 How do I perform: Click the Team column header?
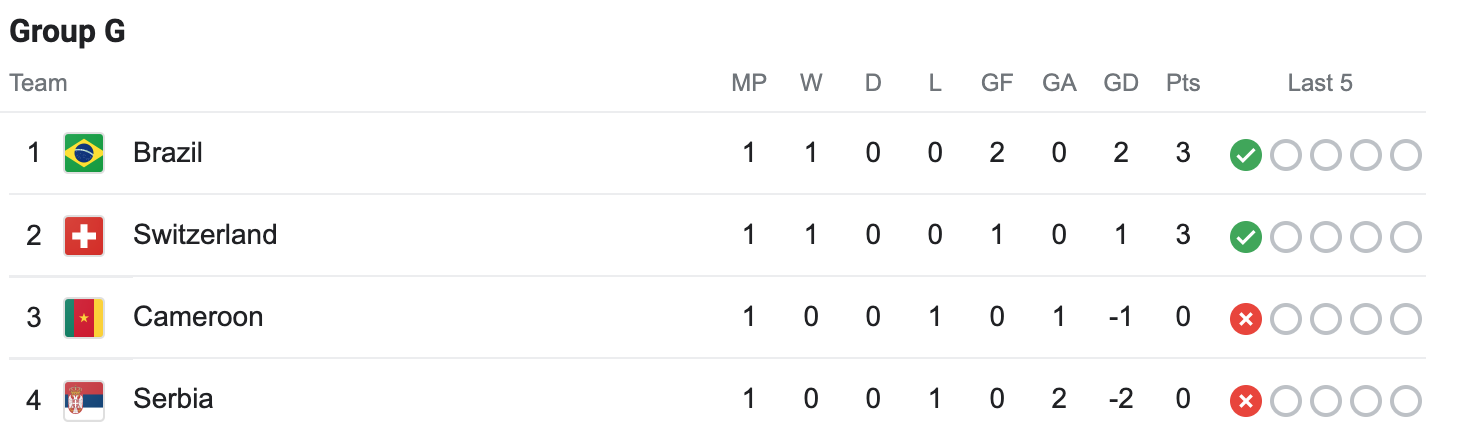[x=38, y=83]
